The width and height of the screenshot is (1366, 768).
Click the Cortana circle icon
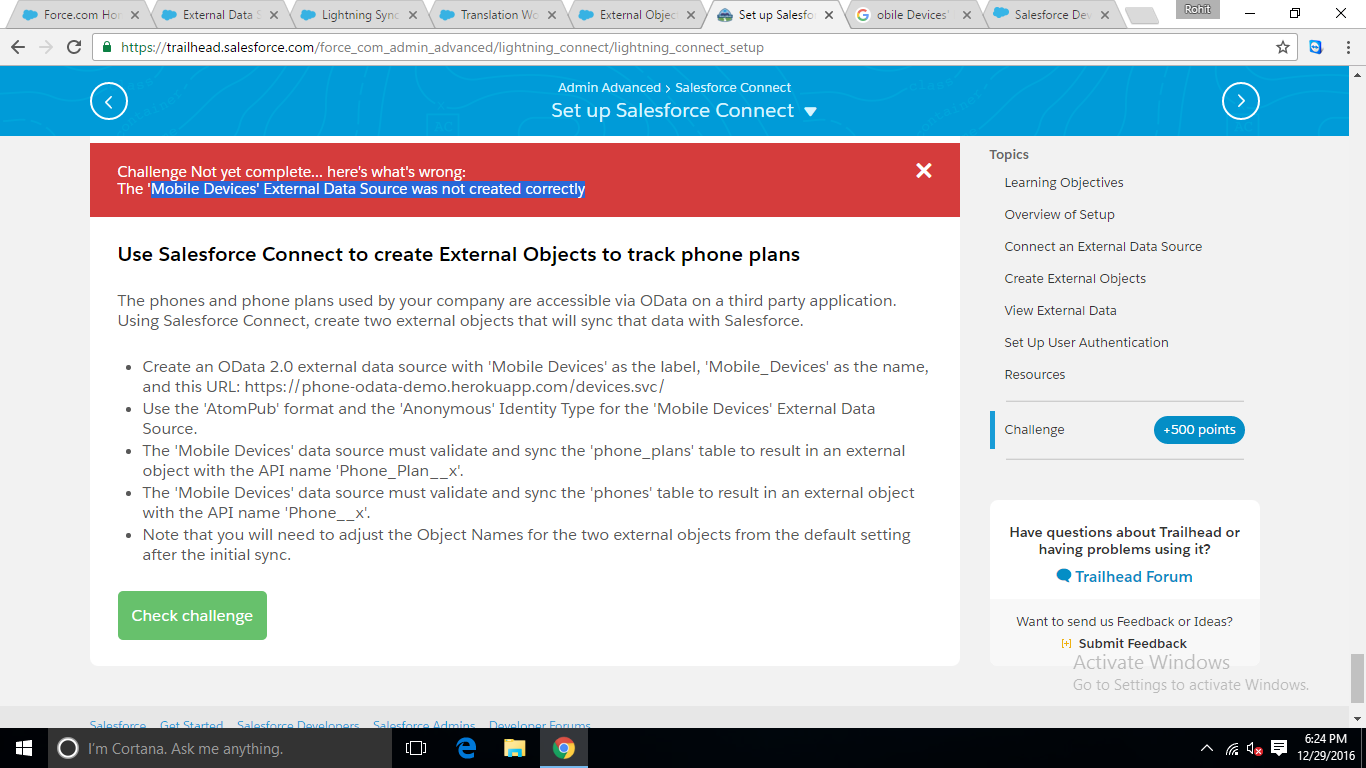click(x=68, y=748)
